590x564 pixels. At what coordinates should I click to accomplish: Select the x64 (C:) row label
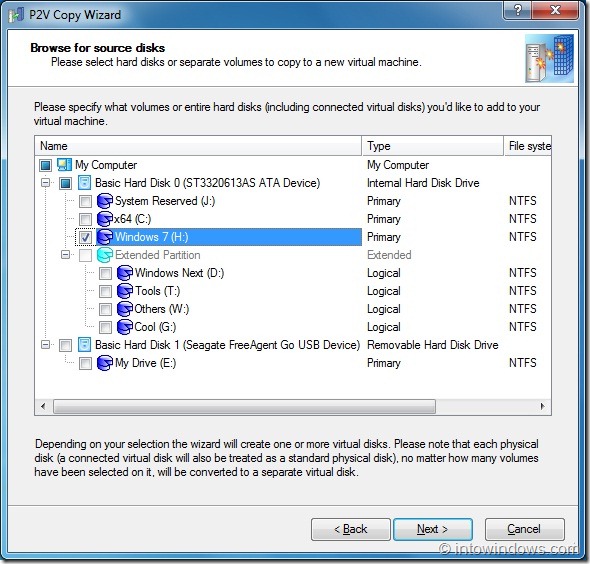click(x=132, y=219)
